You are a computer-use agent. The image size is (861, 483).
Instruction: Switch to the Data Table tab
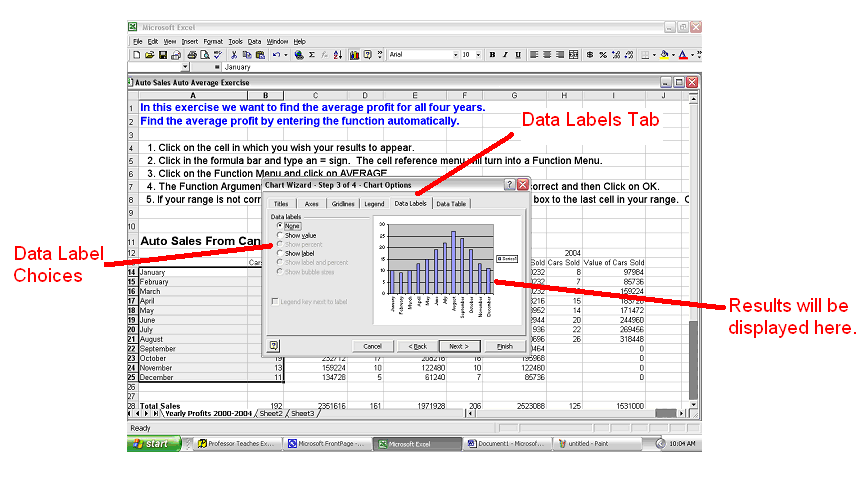tap(449, 204)
